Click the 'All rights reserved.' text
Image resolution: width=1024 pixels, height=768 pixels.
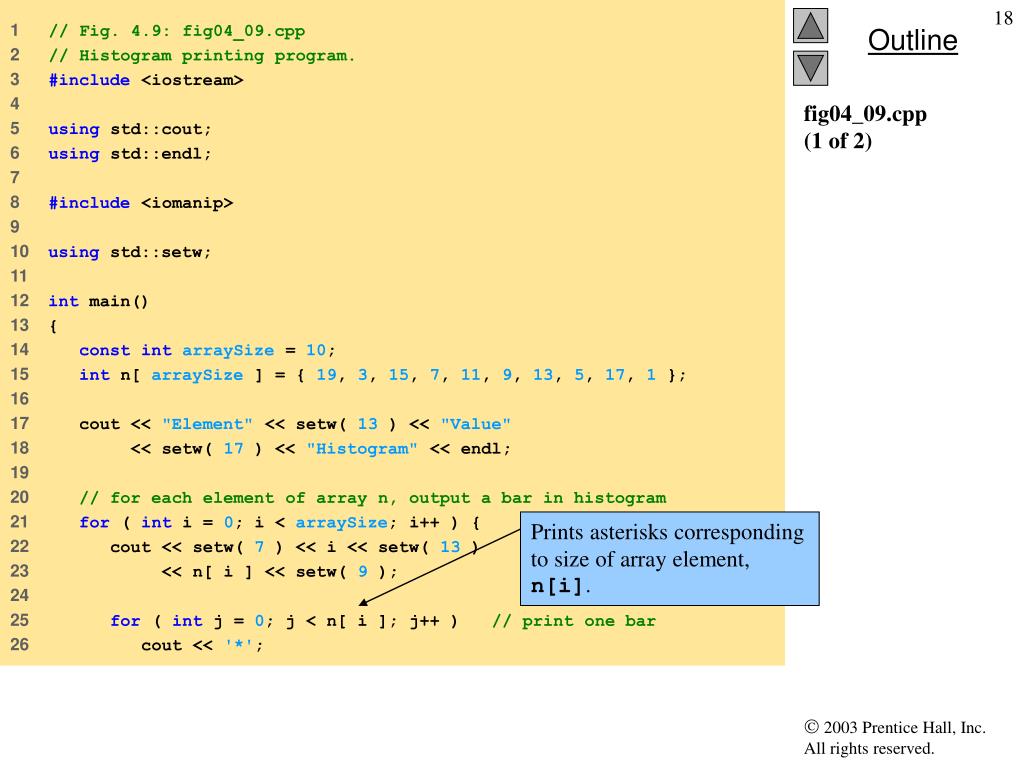869,748
